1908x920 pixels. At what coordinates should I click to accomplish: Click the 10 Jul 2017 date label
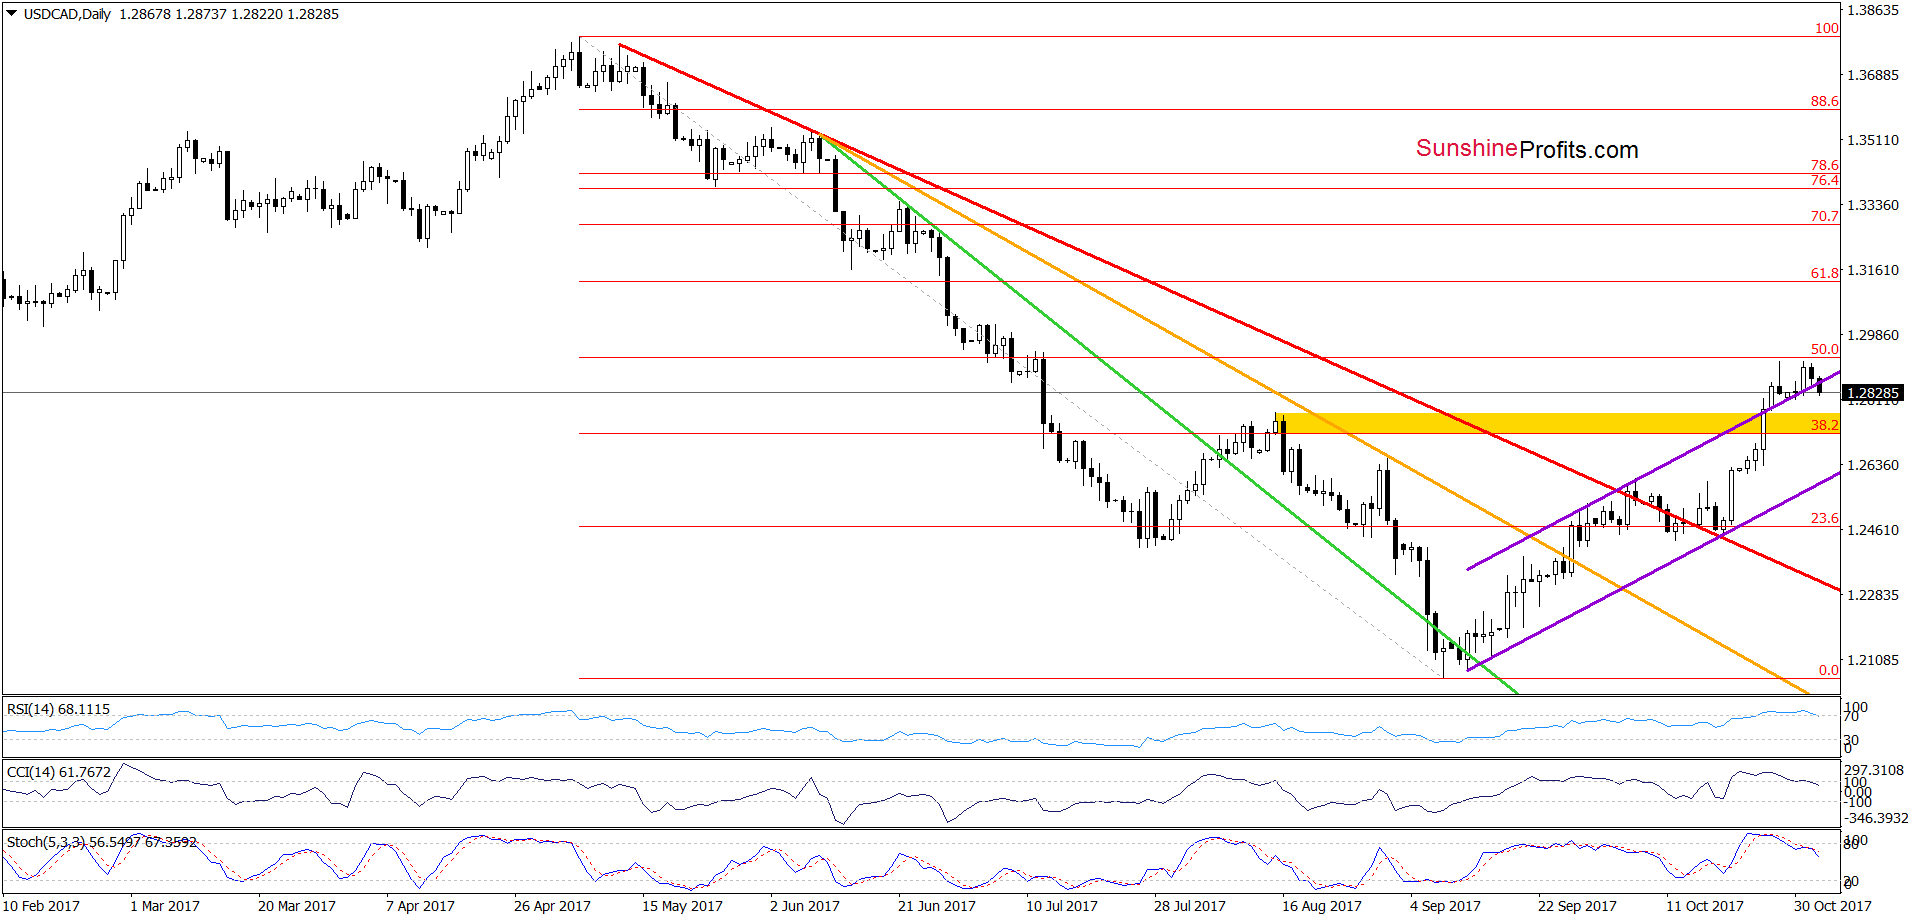1062,906
